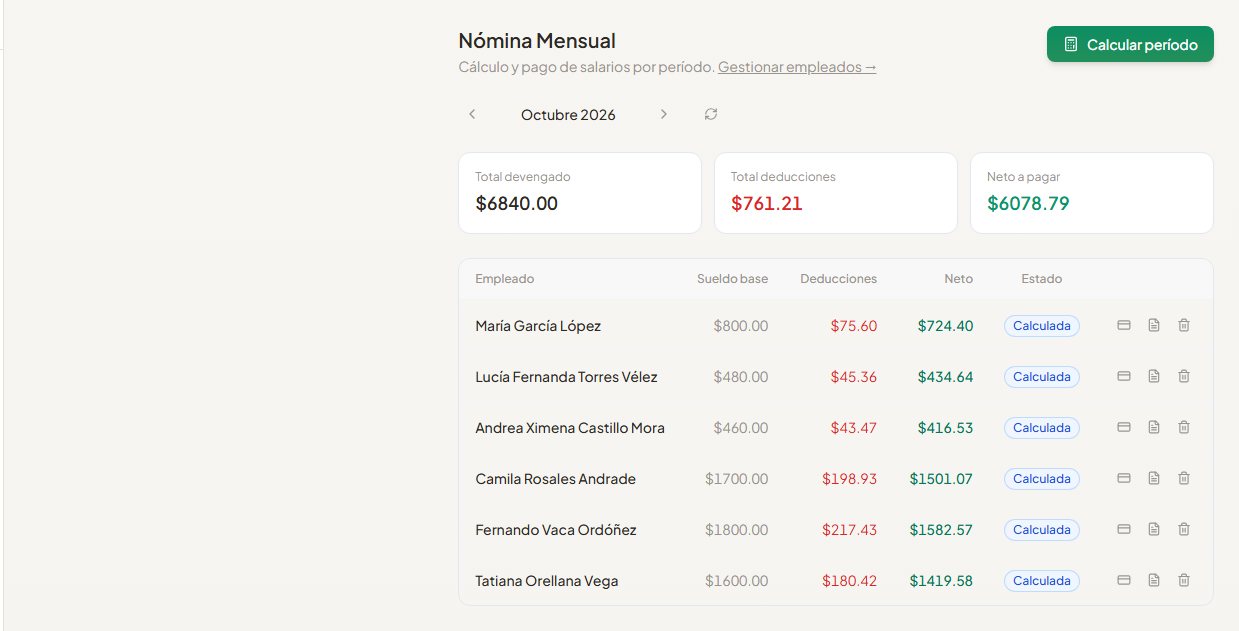This screenshot has width=1239, height=631.
Task: Click the card icon for Andrea Ximena Castillo Mora
Action: pos(1124,427)
